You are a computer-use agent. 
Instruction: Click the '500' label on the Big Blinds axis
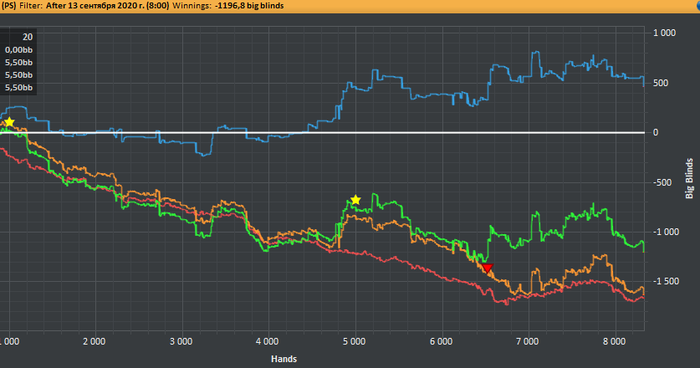(661, 83)
